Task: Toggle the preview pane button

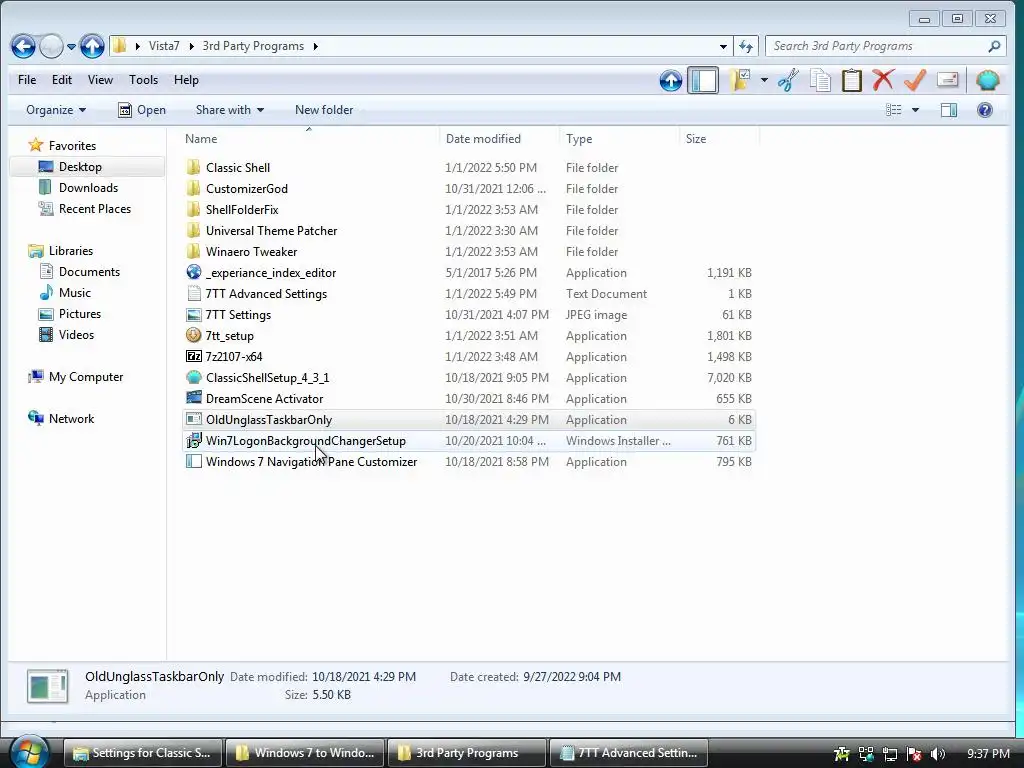Action: 949,110
